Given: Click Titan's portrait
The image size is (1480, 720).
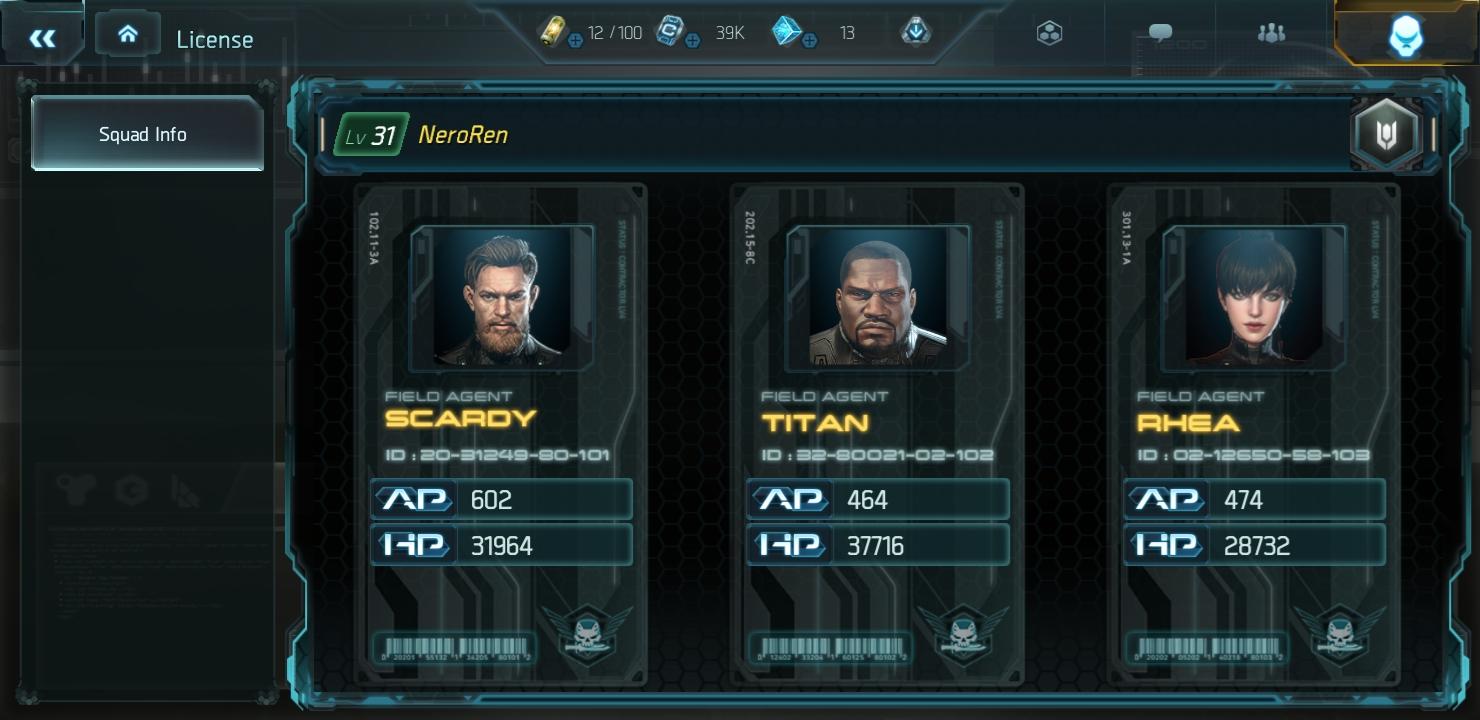Looking at the screenshot, I should tap(878, 296).
